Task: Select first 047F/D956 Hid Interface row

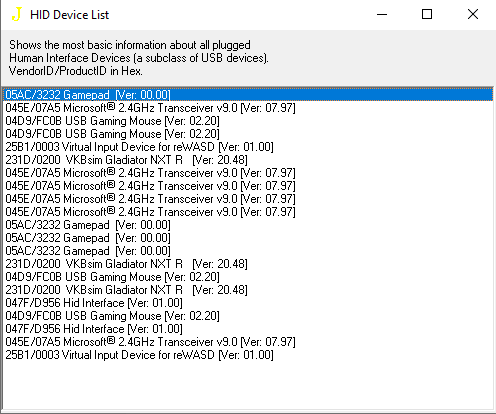Action: 248,303
